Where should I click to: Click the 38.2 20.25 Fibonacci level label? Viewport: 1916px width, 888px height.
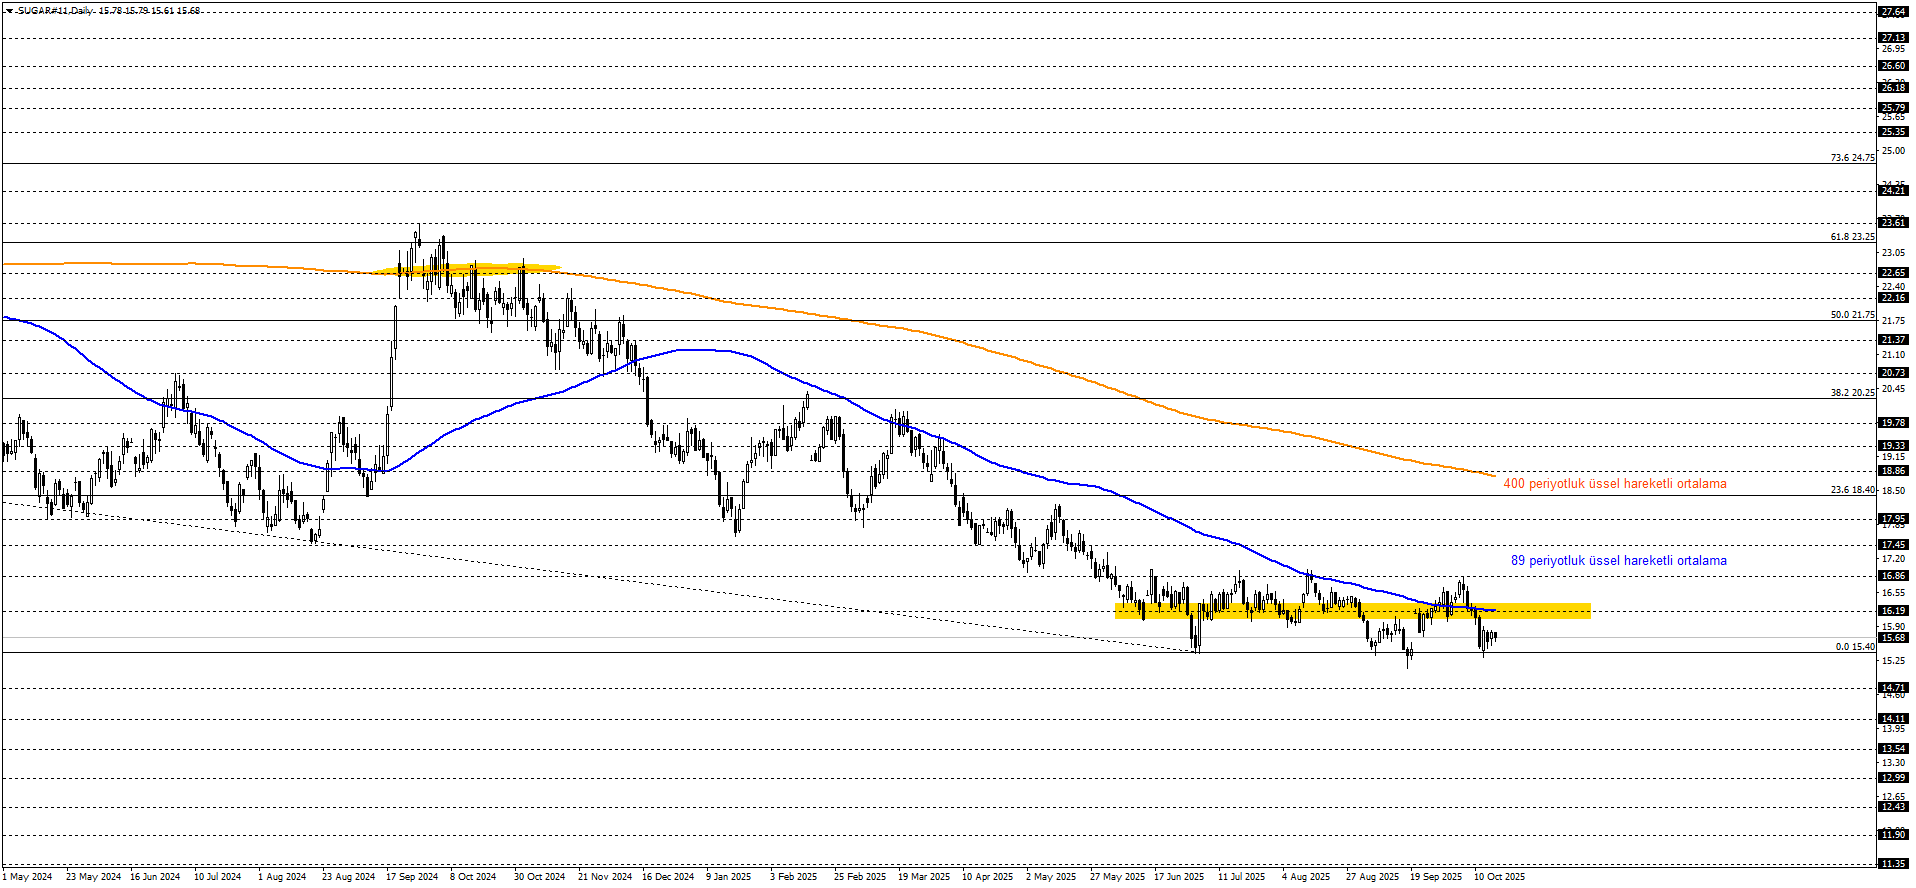(x=1852, y=393)
